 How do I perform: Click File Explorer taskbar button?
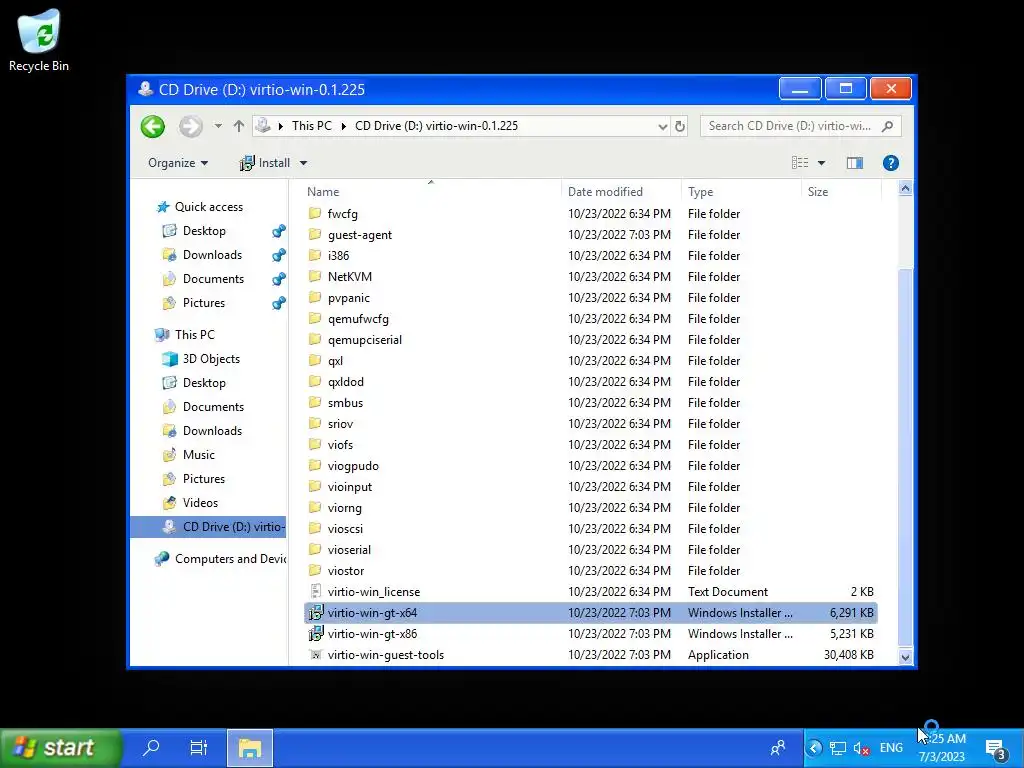coord(249,748)
